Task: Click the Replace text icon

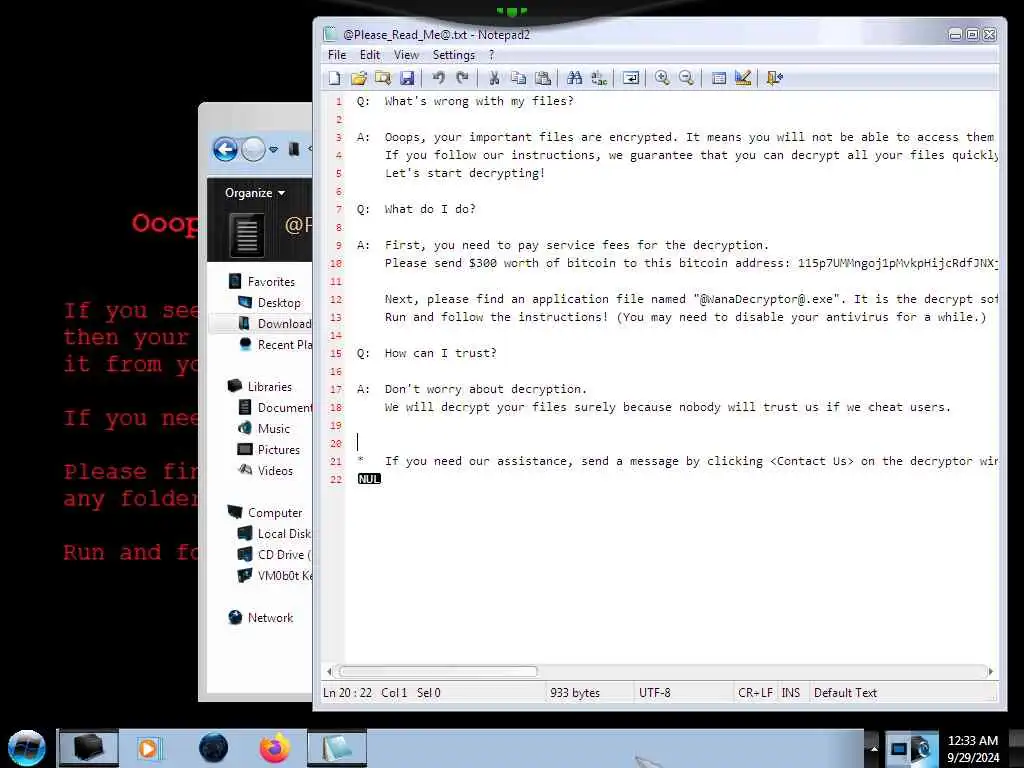Action: (x=599, y=78)
